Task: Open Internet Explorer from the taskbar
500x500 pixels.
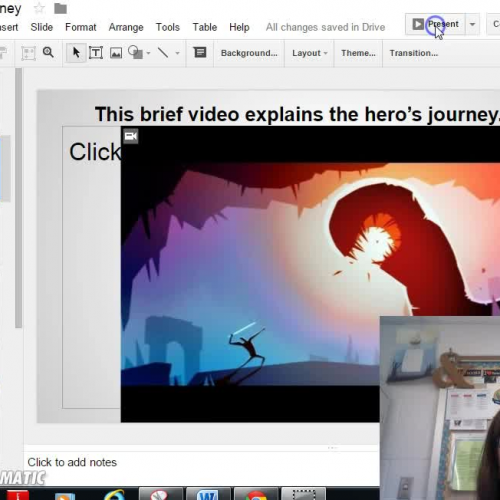Action: point(114,494)
